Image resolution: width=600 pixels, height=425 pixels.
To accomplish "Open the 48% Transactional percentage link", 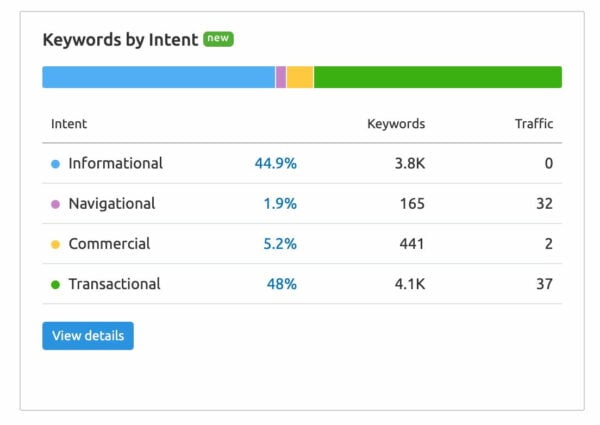I will (x=281, y=284).
